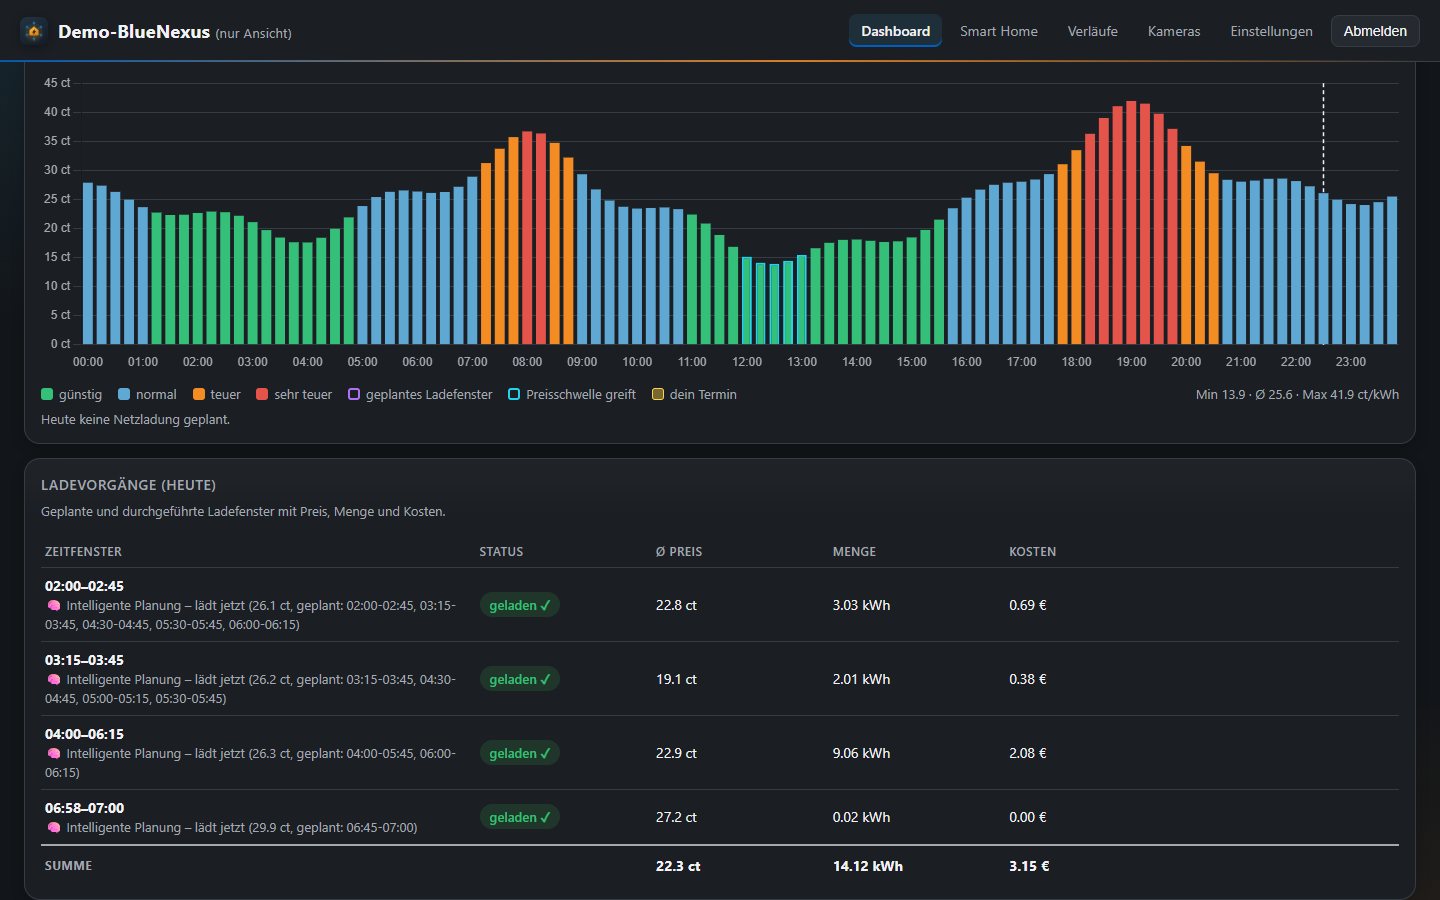This screenshot has height=900, width=1440.
Task: Click the Min/Ø/Max price summary text
Action: [1297, 394]
